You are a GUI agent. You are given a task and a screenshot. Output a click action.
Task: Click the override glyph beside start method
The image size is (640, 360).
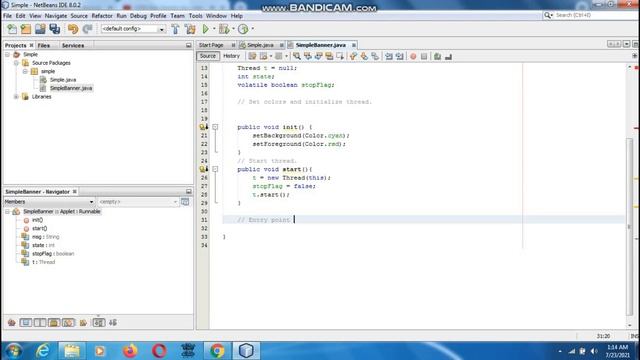203,169
